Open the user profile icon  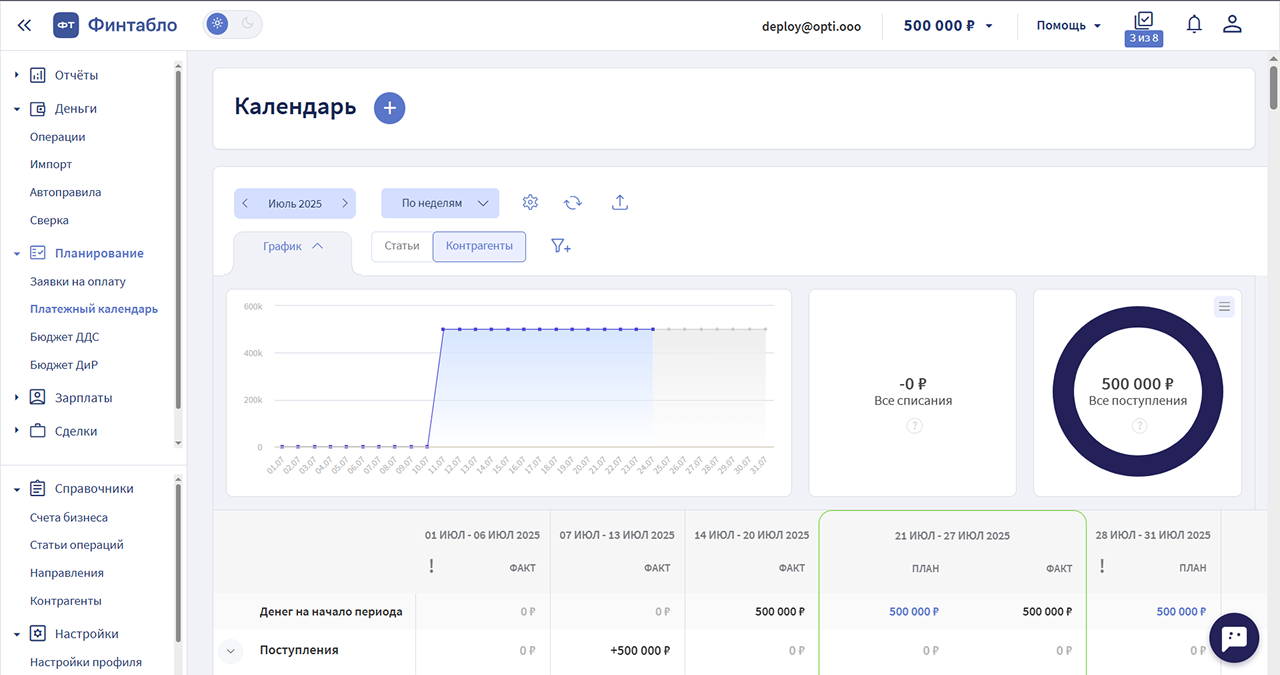[x=1232, y=25]
